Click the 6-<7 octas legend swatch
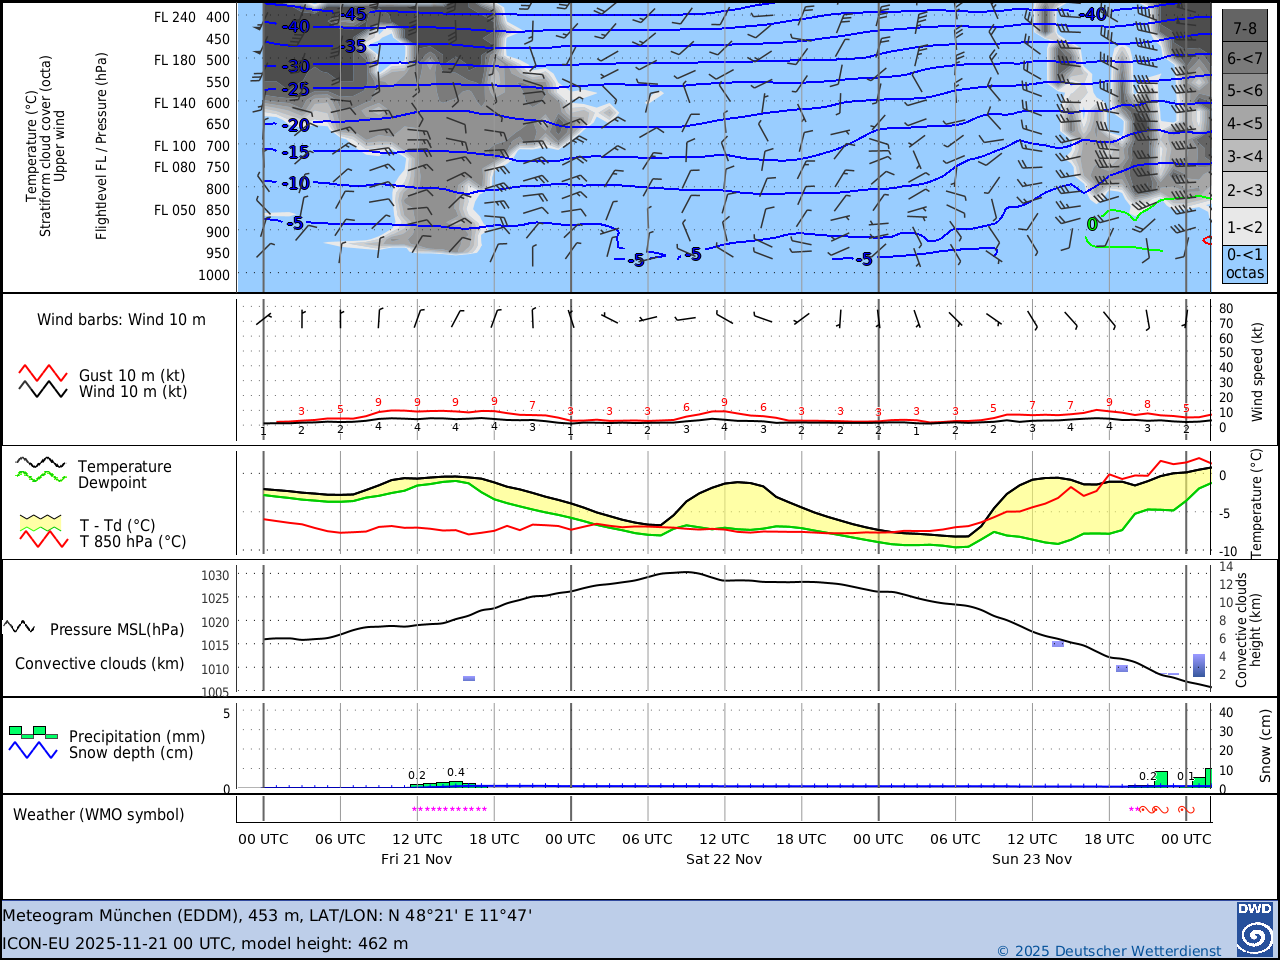The image size is (1280, 960). (1244, 59)
